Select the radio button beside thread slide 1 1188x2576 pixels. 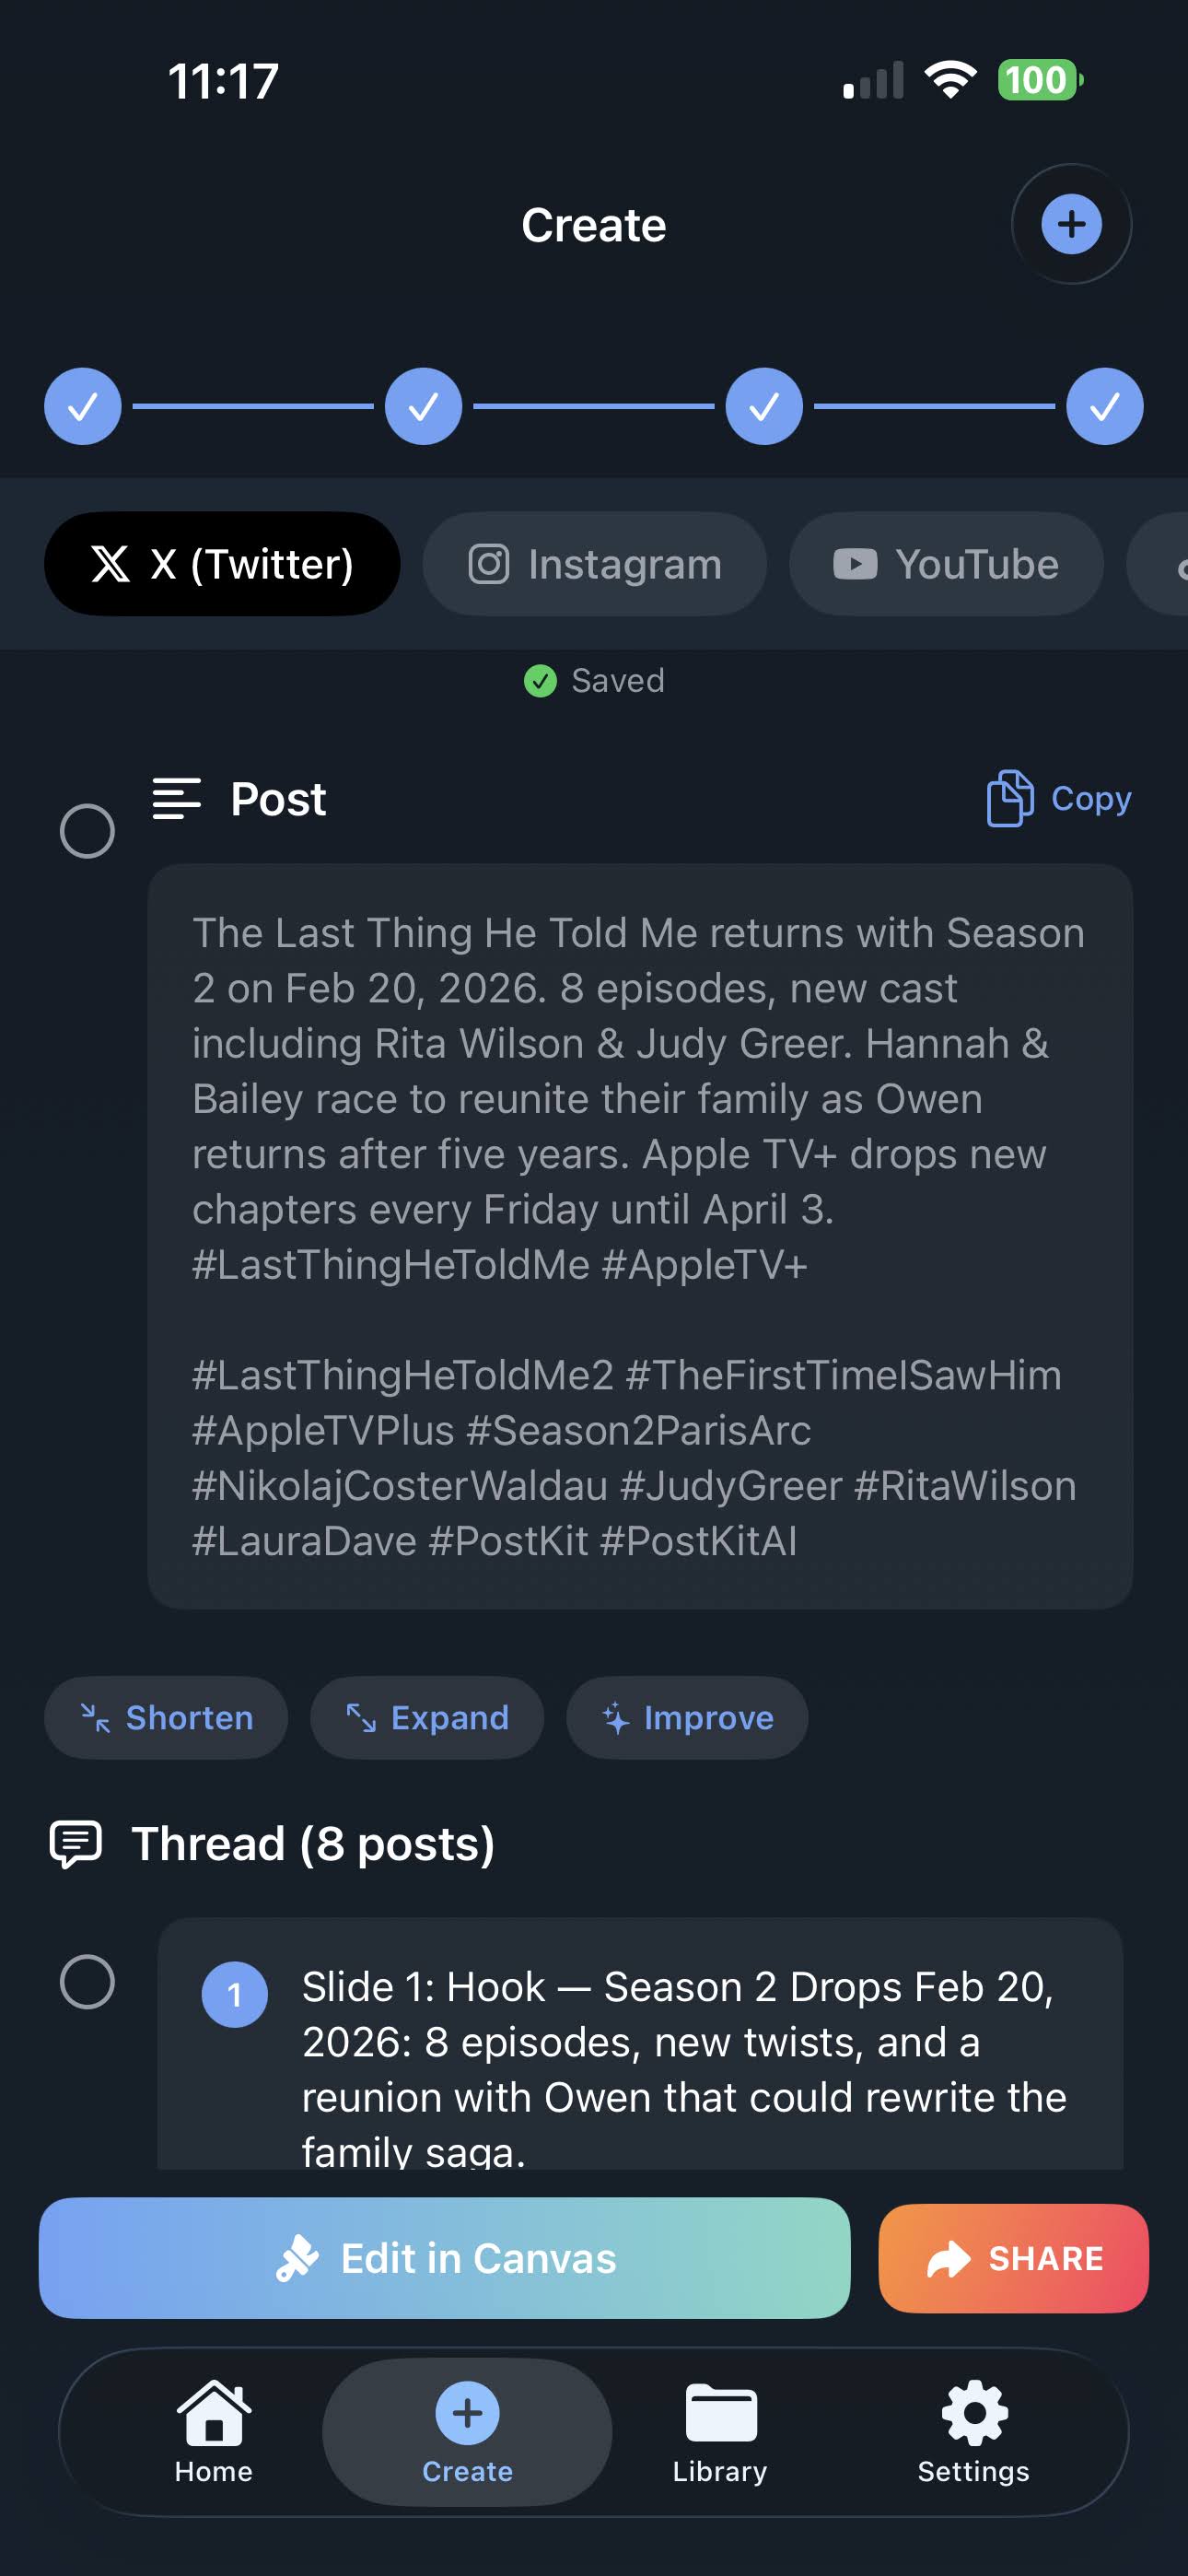point(87,1981)
